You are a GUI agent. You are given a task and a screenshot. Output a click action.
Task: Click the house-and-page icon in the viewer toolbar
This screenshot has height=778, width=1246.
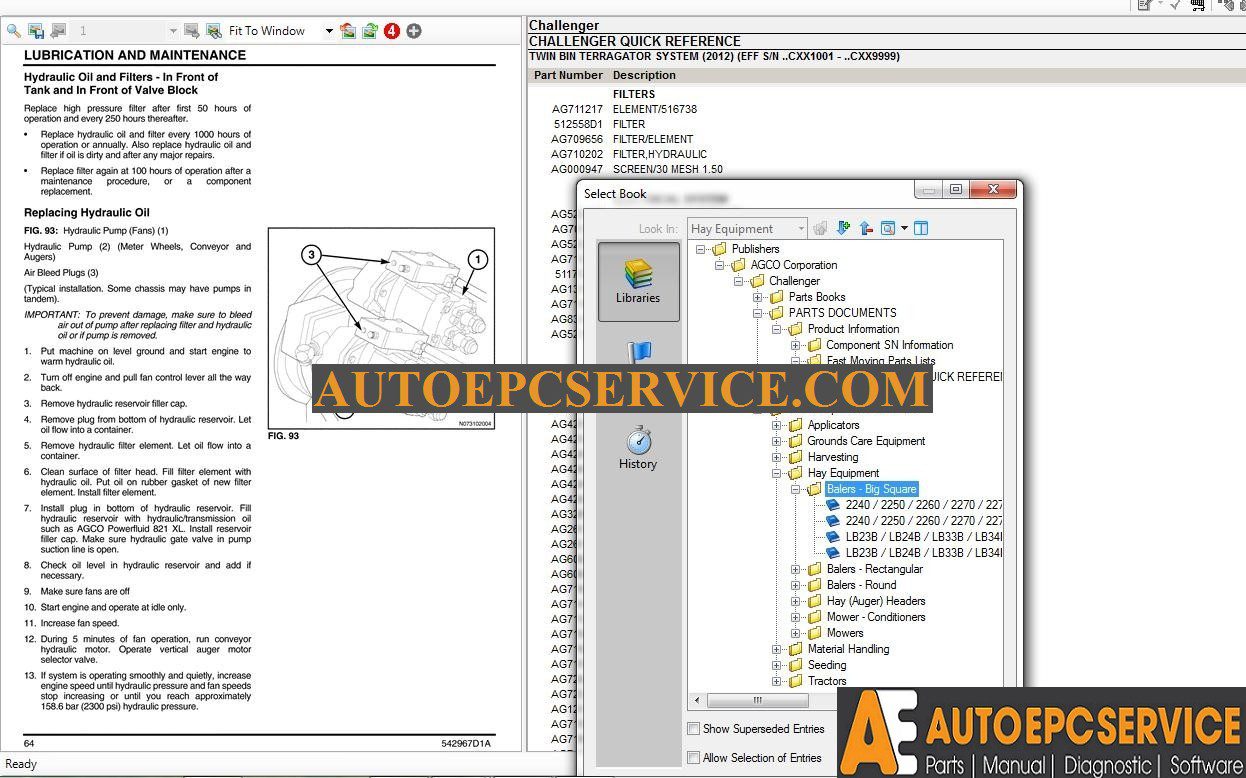(x=347, y=31)
